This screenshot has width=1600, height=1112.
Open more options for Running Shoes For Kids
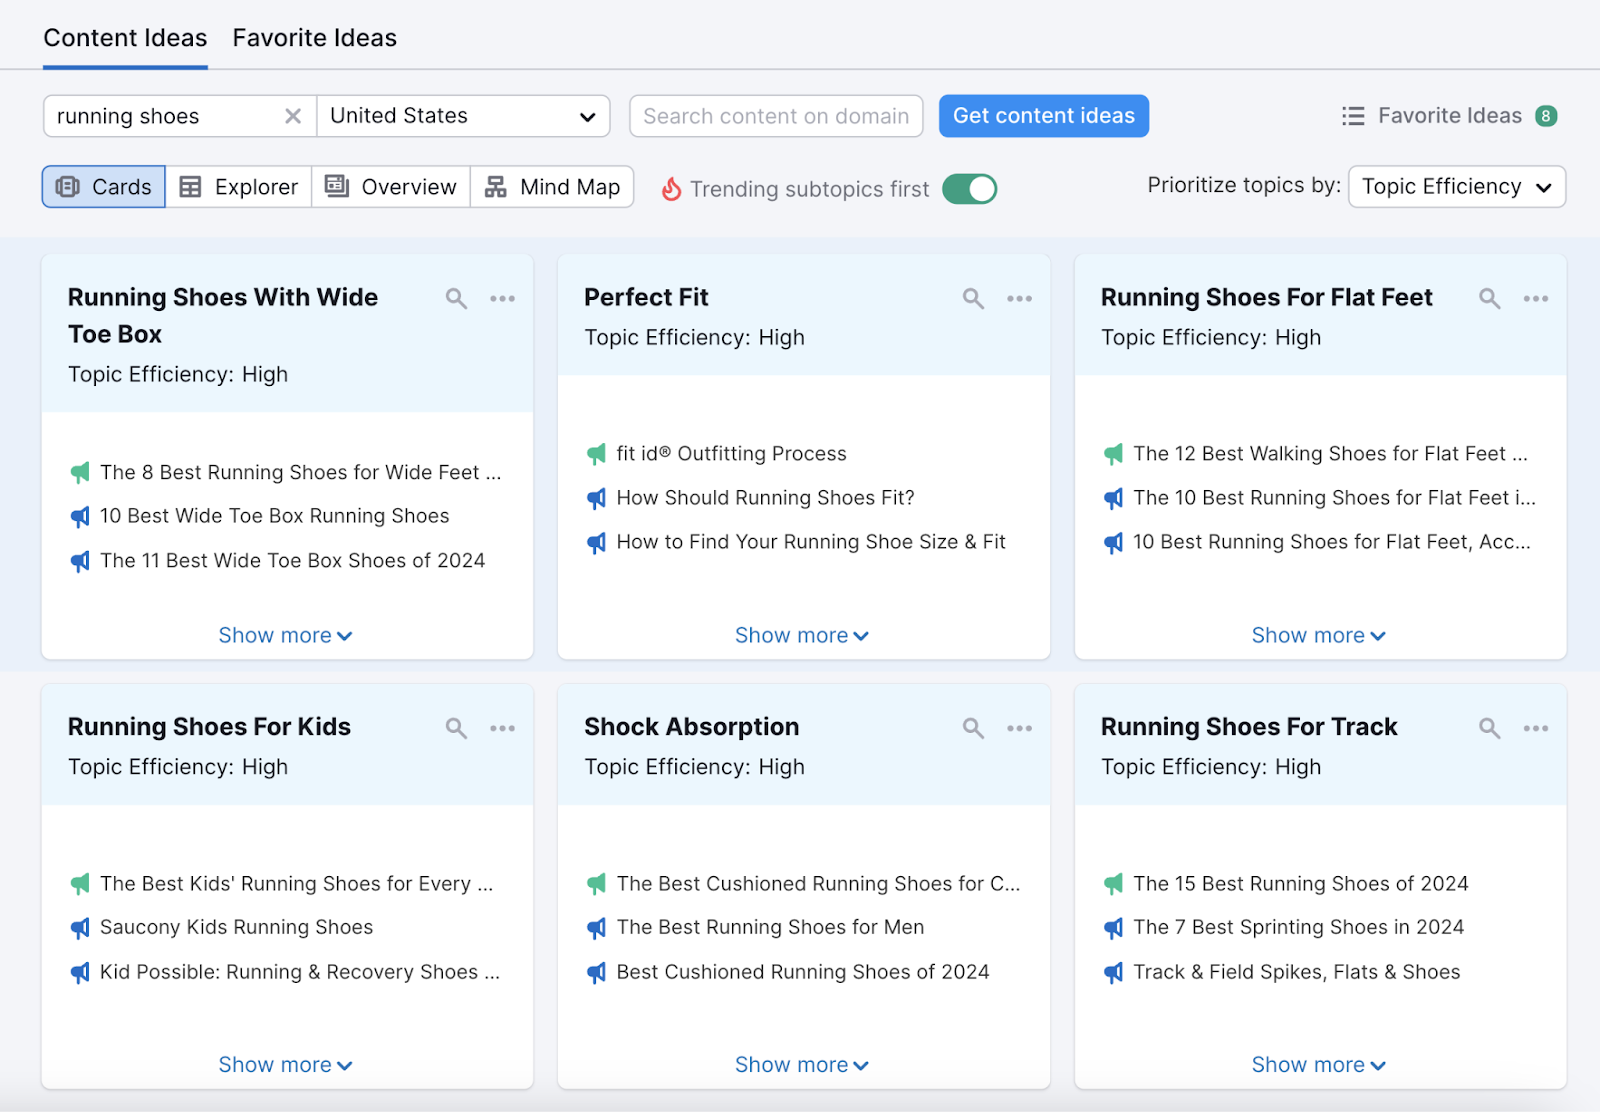click(x=502, y=728)
